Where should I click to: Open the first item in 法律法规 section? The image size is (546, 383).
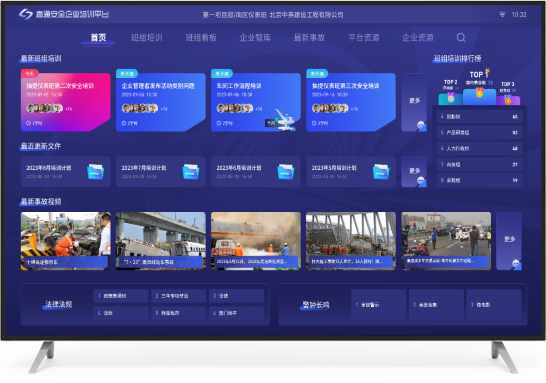[x=121, y=296]
